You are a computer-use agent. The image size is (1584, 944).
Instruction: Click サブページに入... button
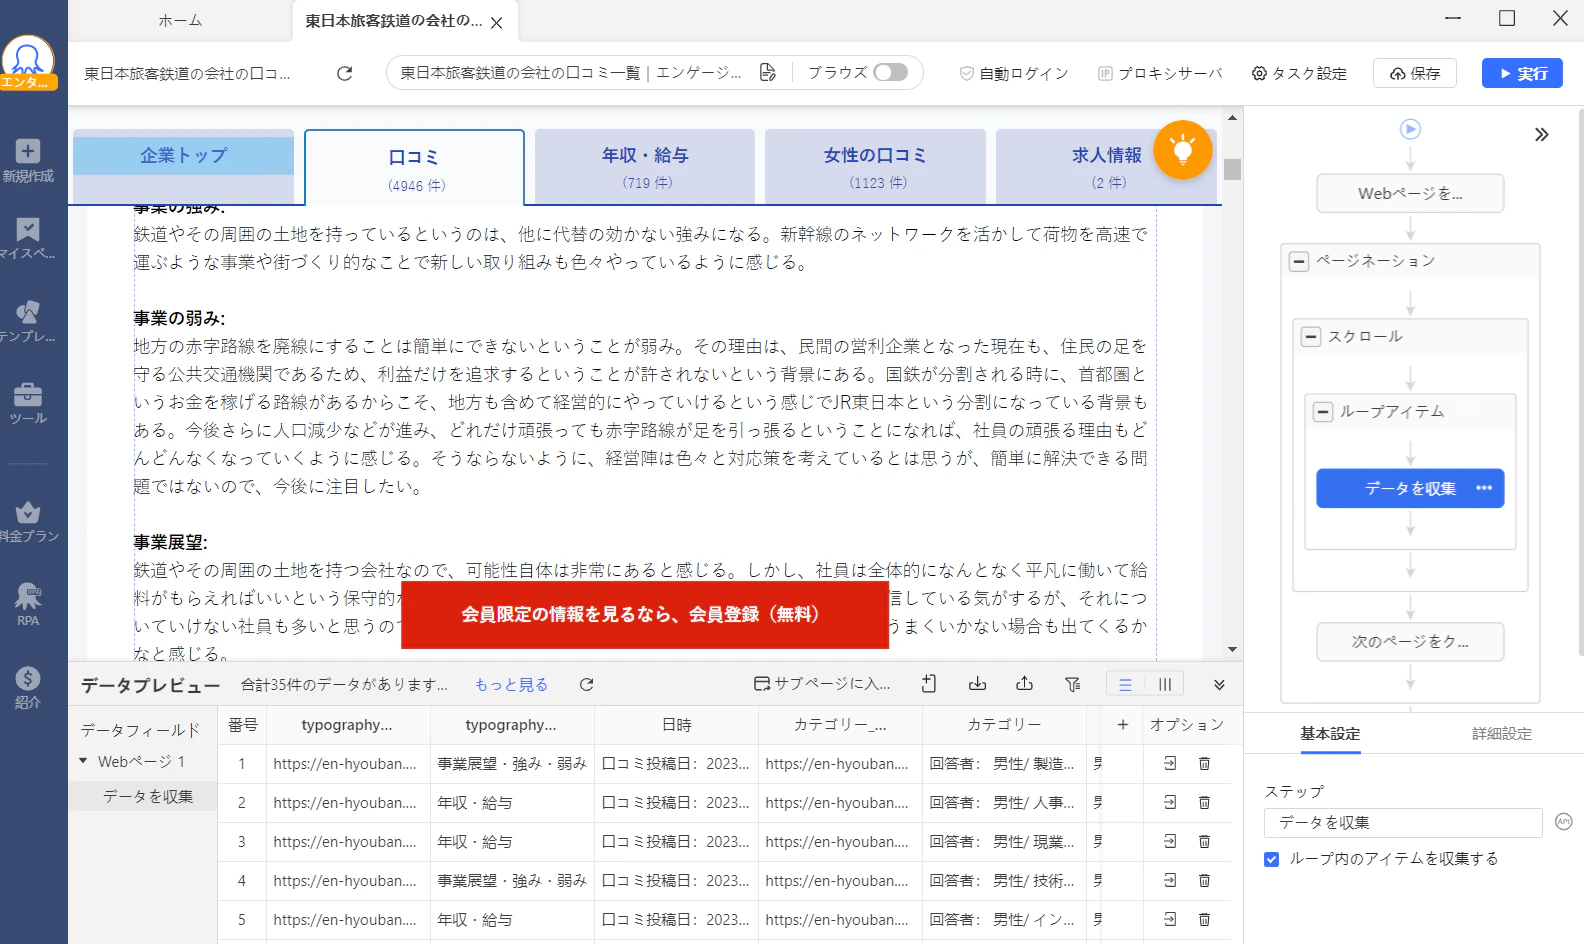822,683
